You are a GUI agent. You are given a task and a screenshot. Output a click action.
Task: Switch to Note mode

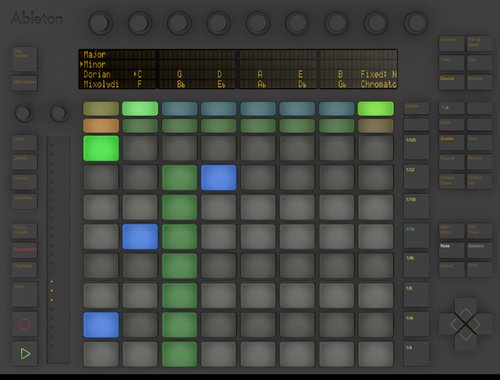tap(451, 250)
